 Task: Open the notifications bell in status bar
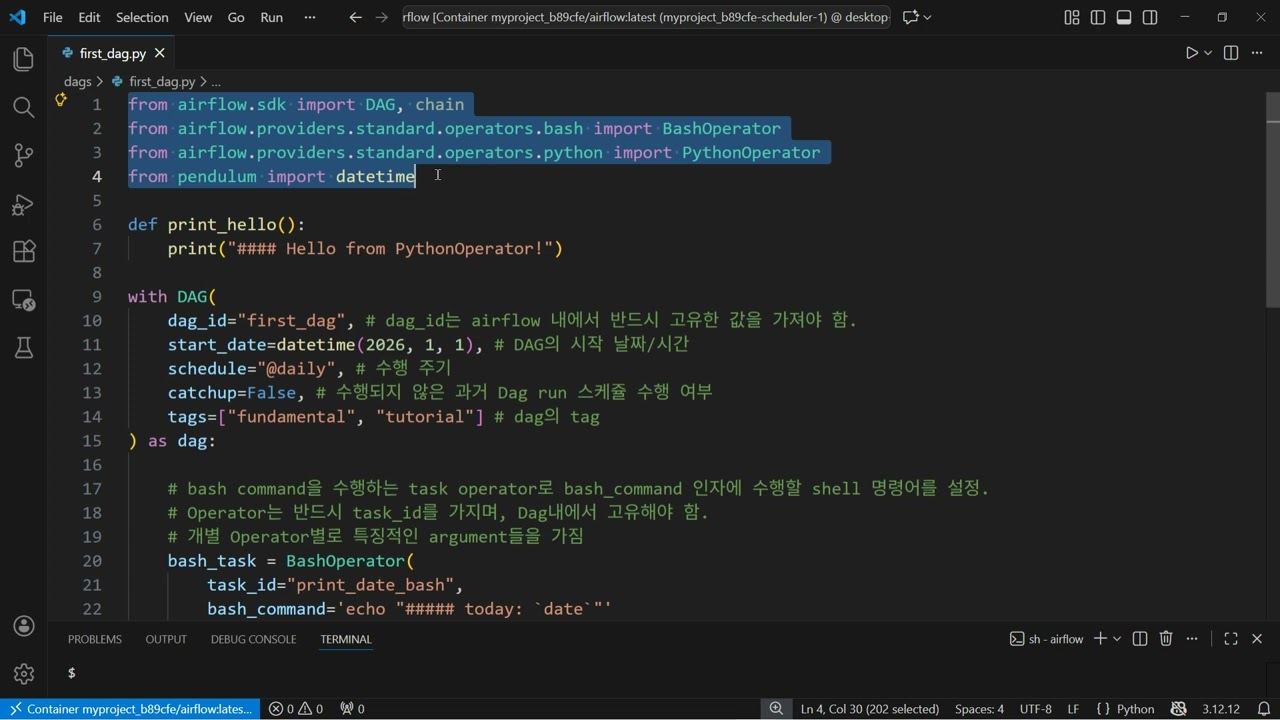tap(1263, 709)
